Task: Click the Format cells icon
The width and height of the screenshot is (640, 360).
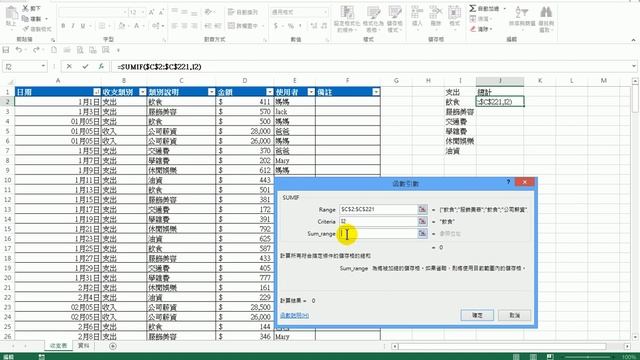Action: 454,12
